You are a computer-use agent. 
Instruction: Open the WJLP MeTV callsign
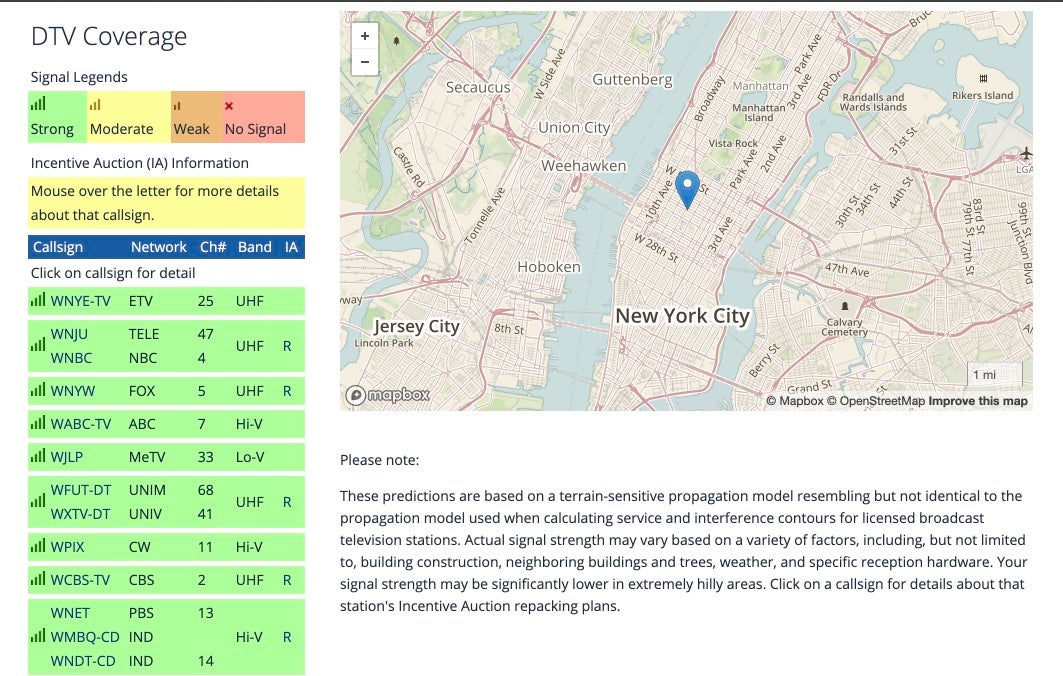point(69,457)
